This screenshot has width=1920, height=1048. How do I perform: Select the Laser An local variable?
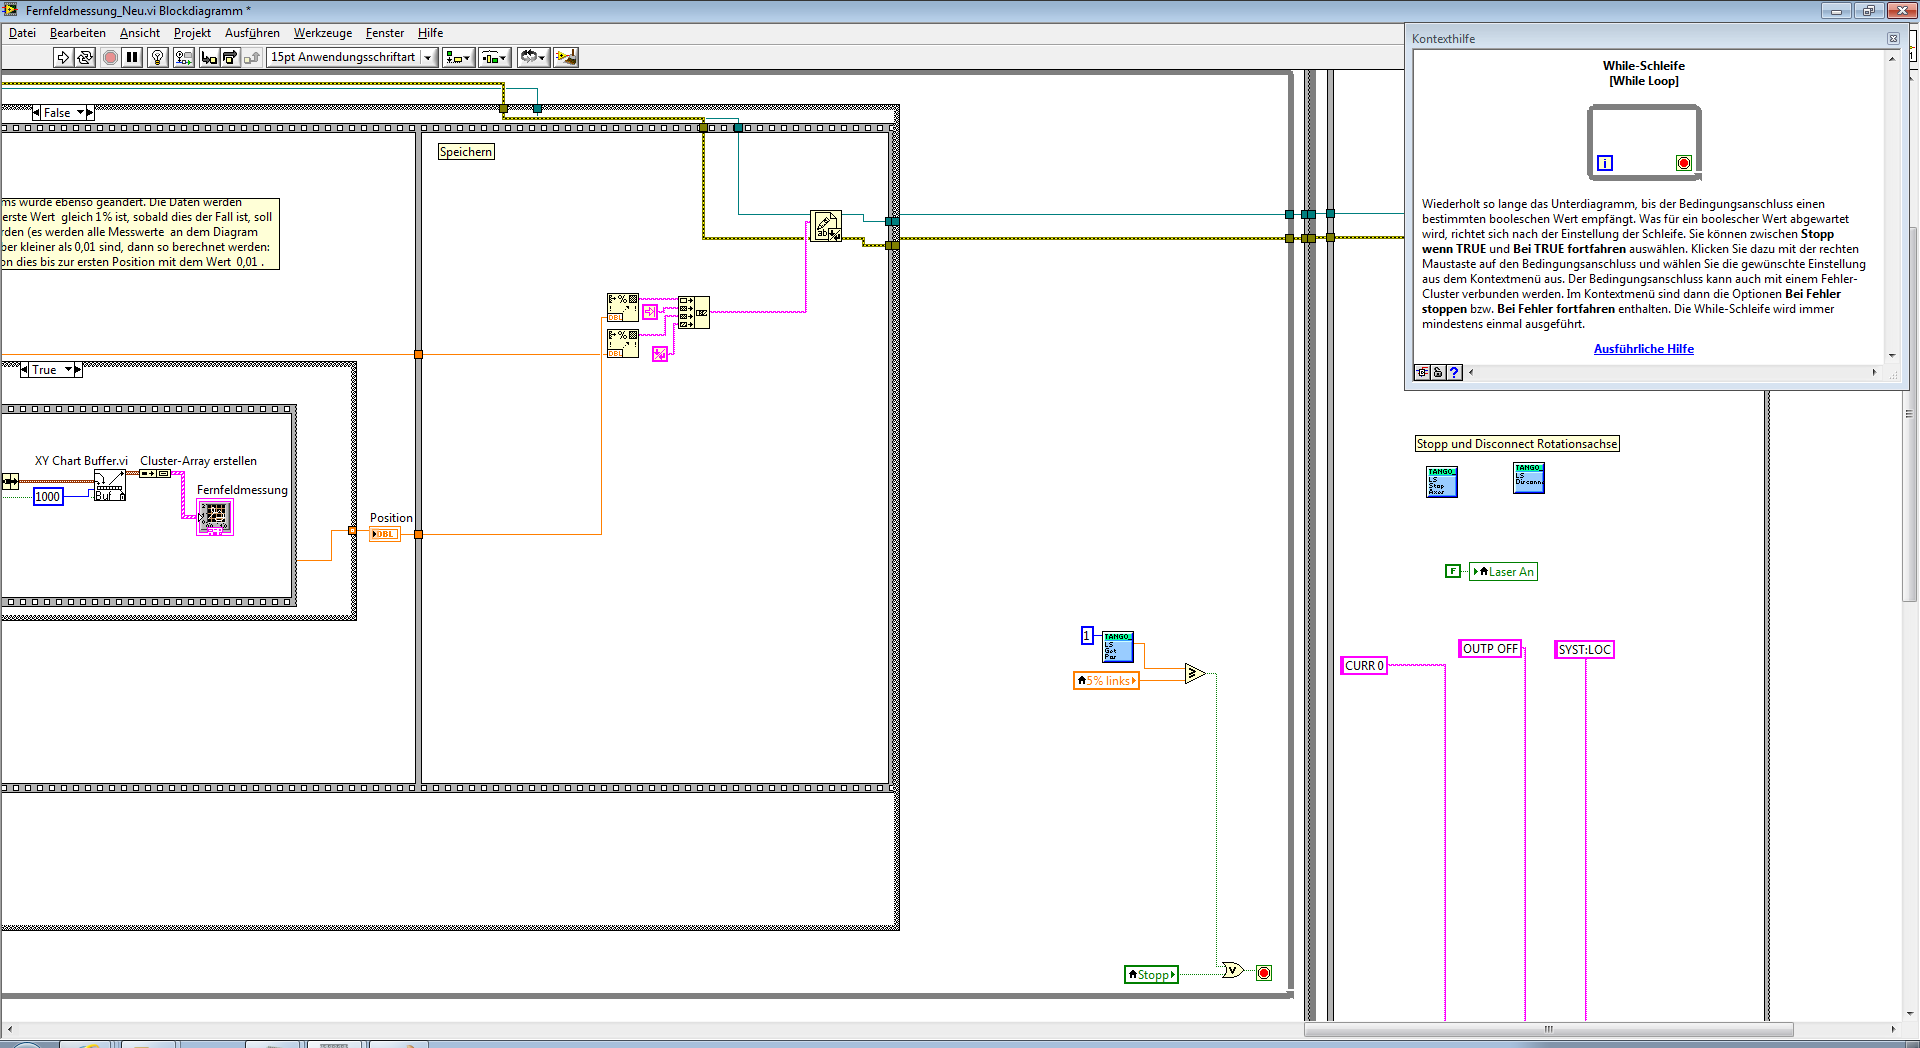1503,572
